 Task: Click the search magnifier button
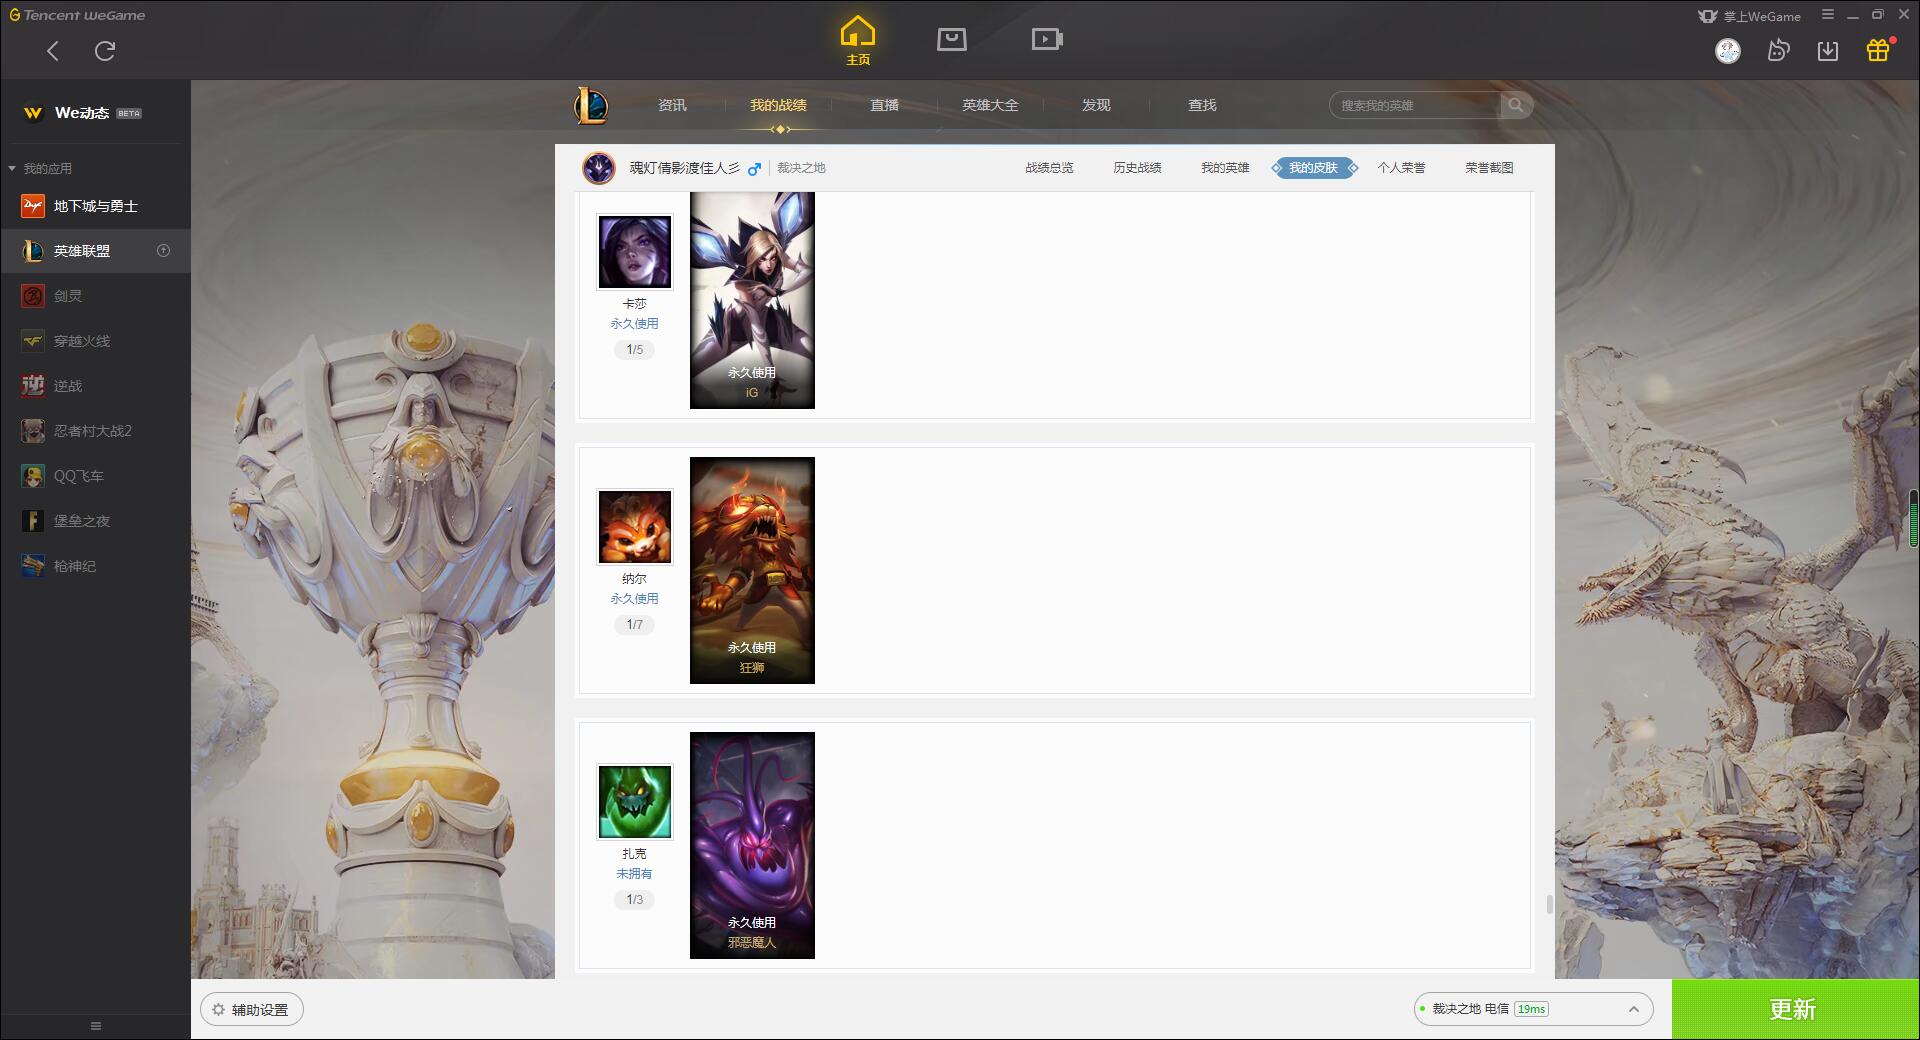1516,105
